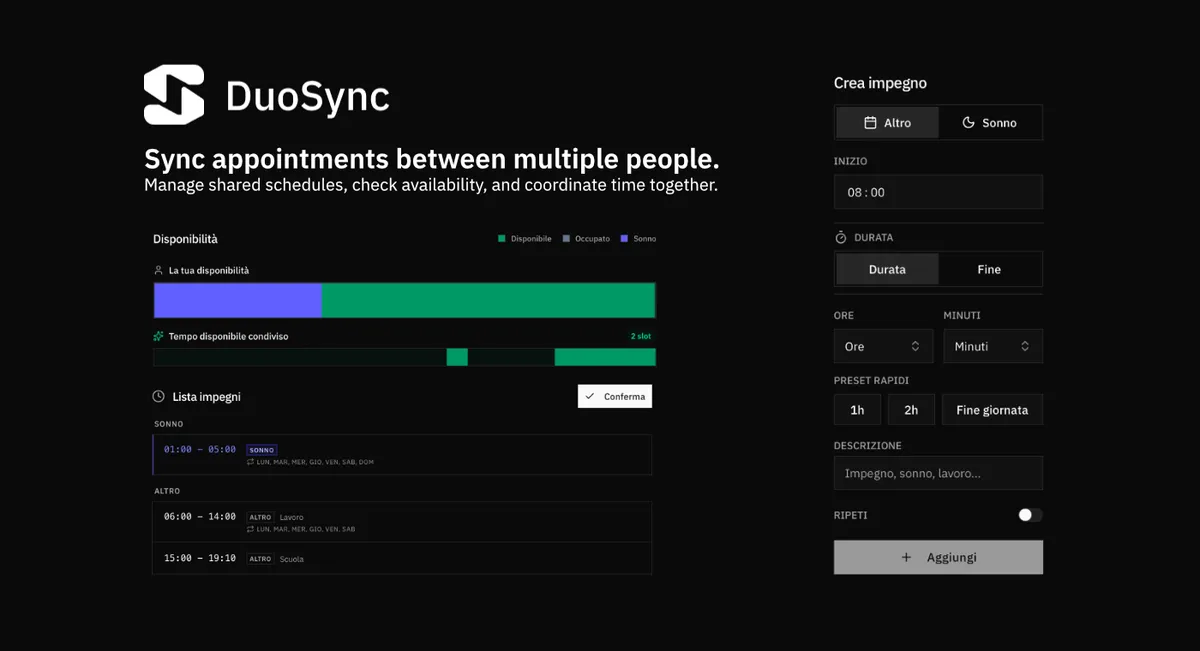Select the Durata tab
Image resolution: width=1200 pixels, height=651 pixels.
click(x=886, y=268)
